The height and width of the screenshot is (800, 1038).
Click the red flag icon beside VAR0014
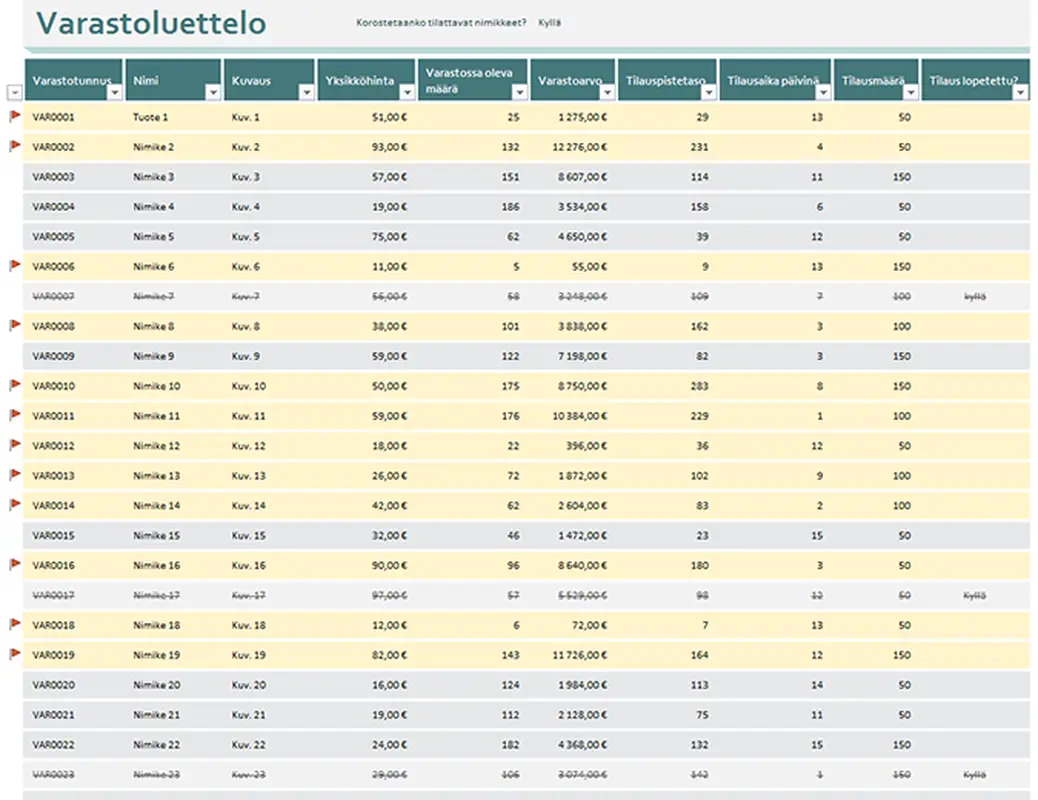15,505
